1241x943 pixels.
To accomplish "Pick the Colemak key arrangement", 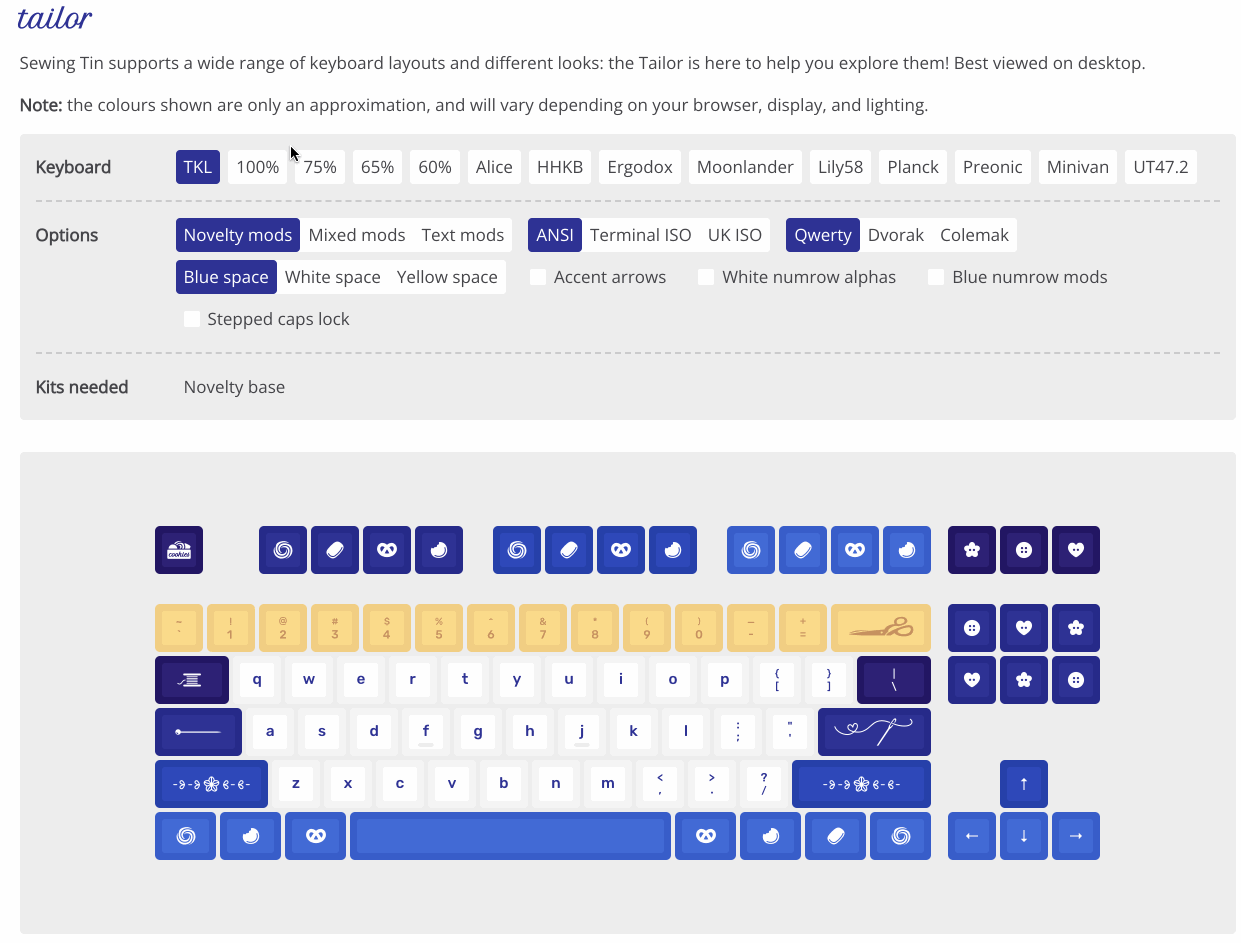I will (x=974, y=235).
